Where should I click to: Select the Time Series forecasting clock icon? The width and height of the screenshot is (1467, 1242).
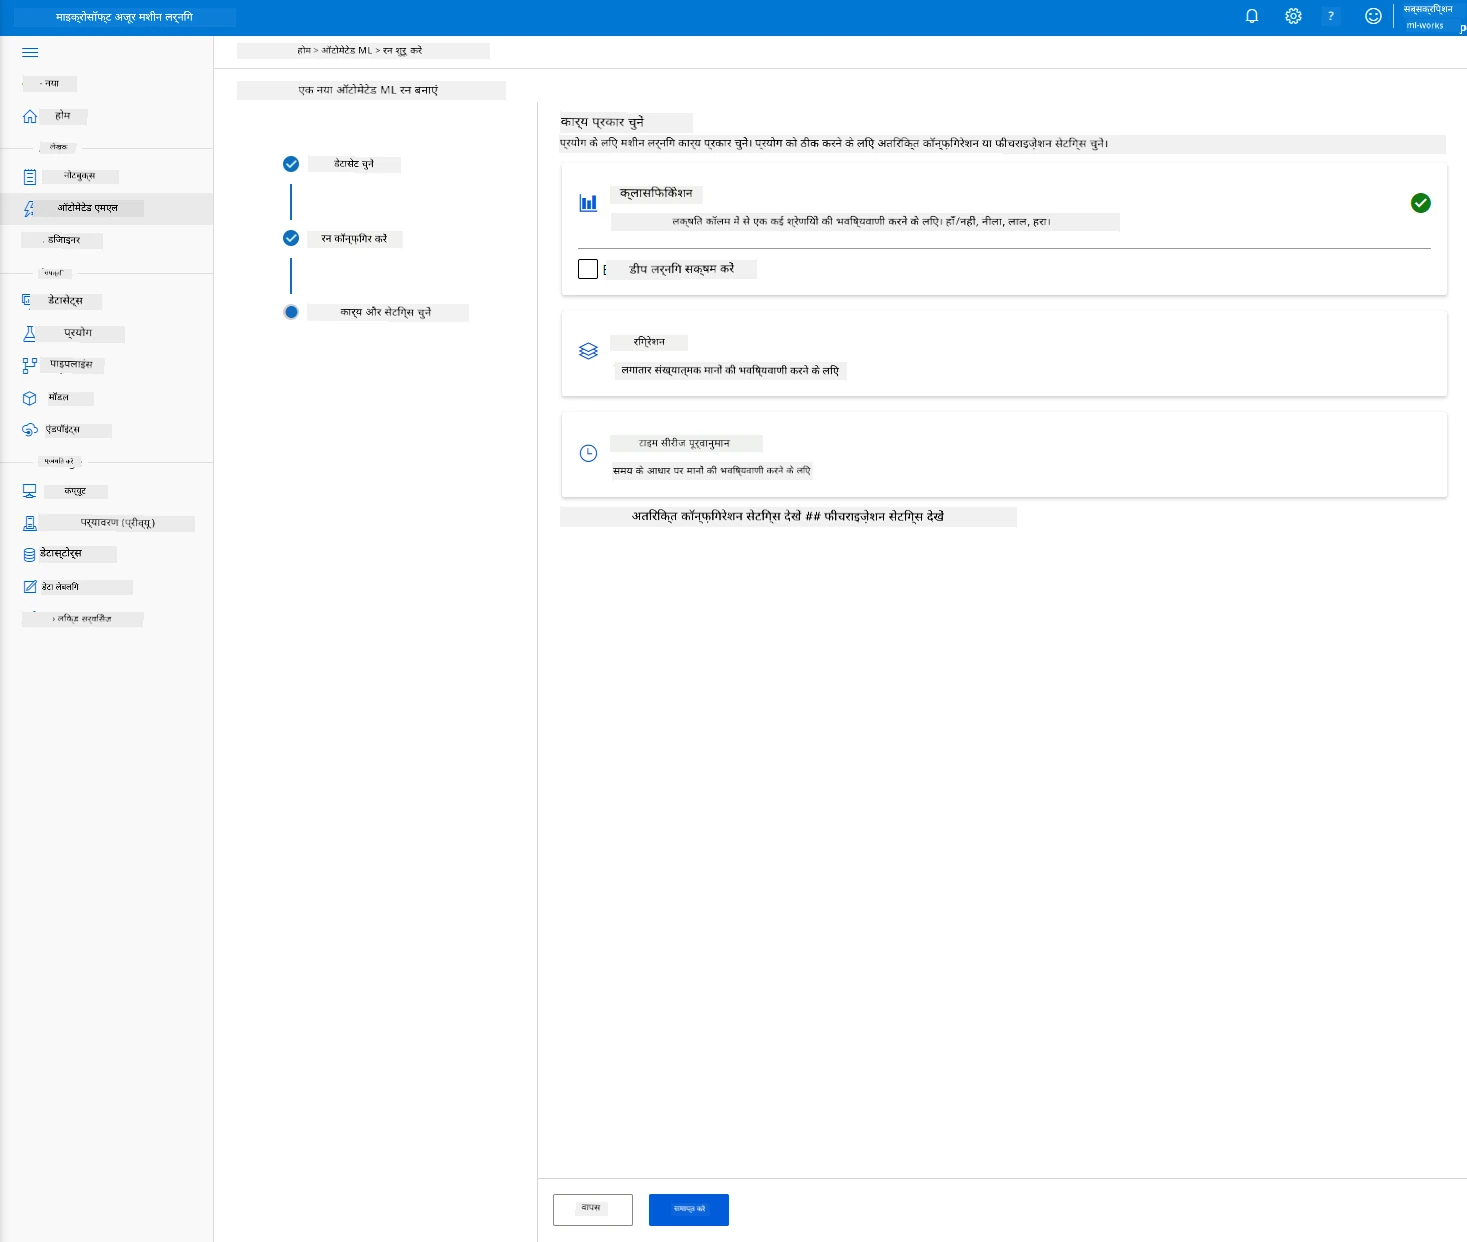coord(588,453)
